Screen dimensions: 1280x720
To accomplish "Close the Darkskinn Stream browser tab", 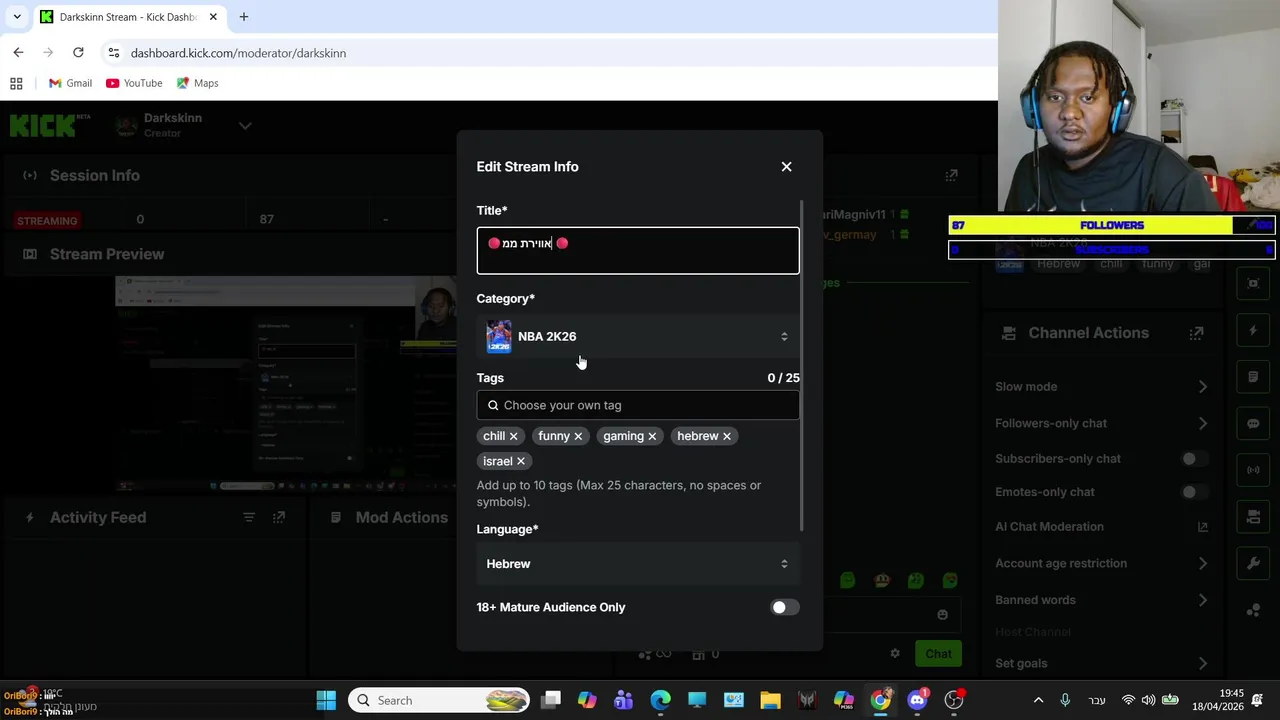I will pos(213,17).
